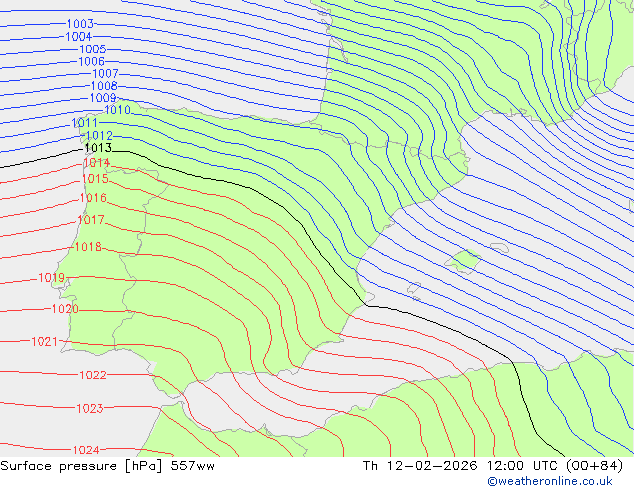The image size is (634, 490).
Task: Click the red 1019 isobar label
Action: (51, 278)
